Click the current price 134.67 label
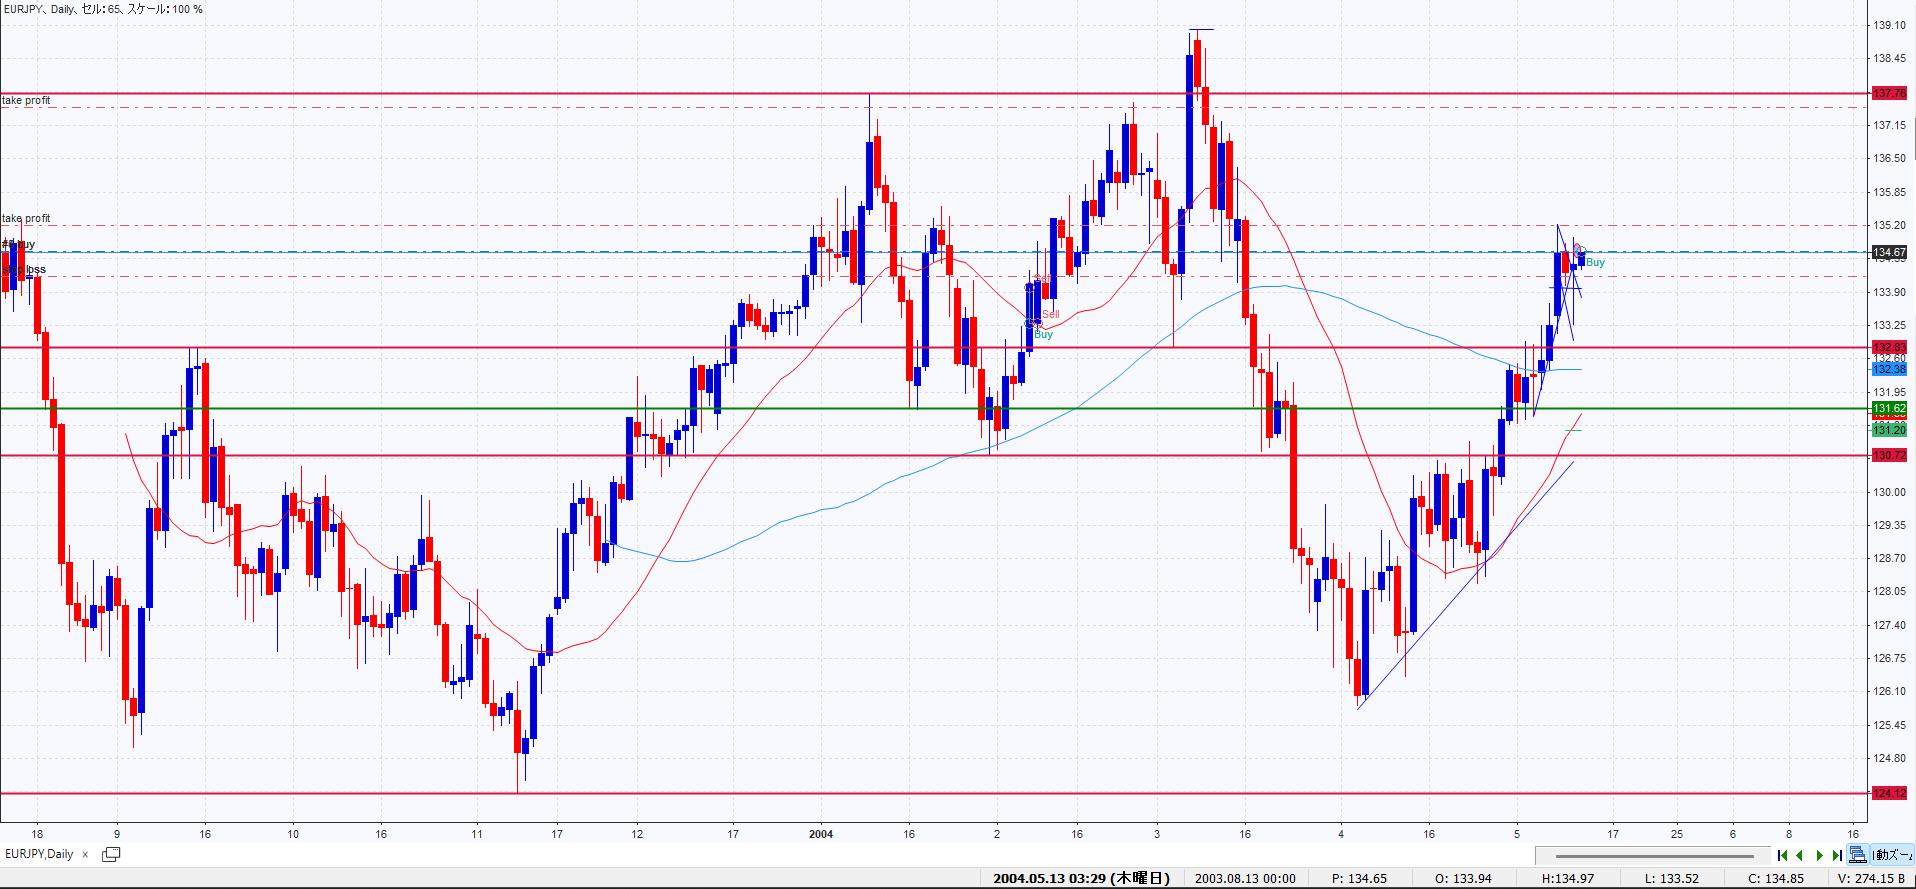This screenshot has width=1916, height=889. (x=1889, y=252)
